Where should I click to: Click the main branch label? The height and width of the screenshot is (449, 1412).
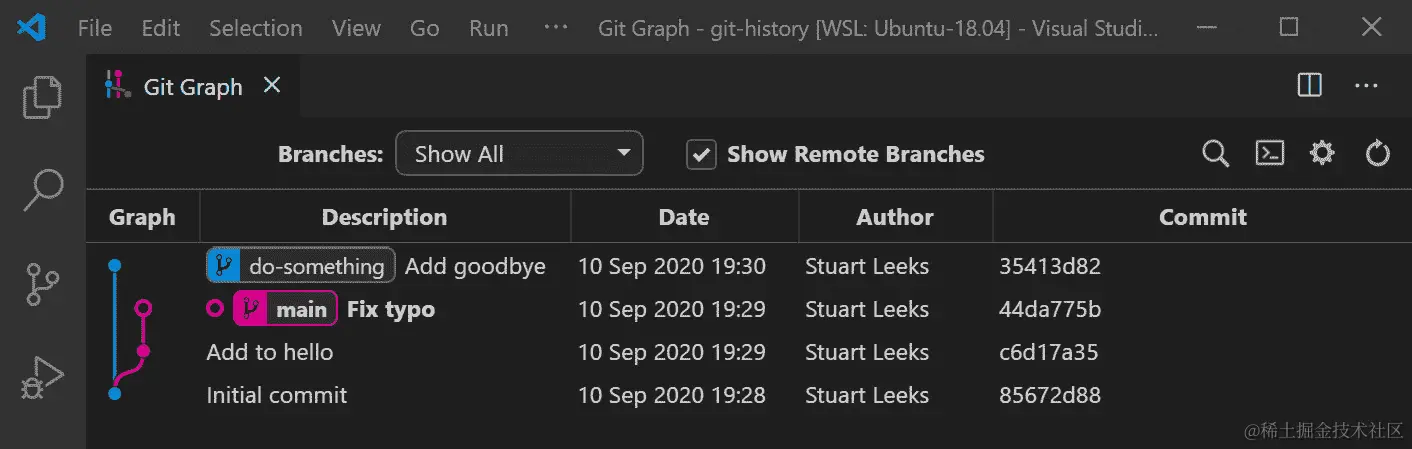301,309
